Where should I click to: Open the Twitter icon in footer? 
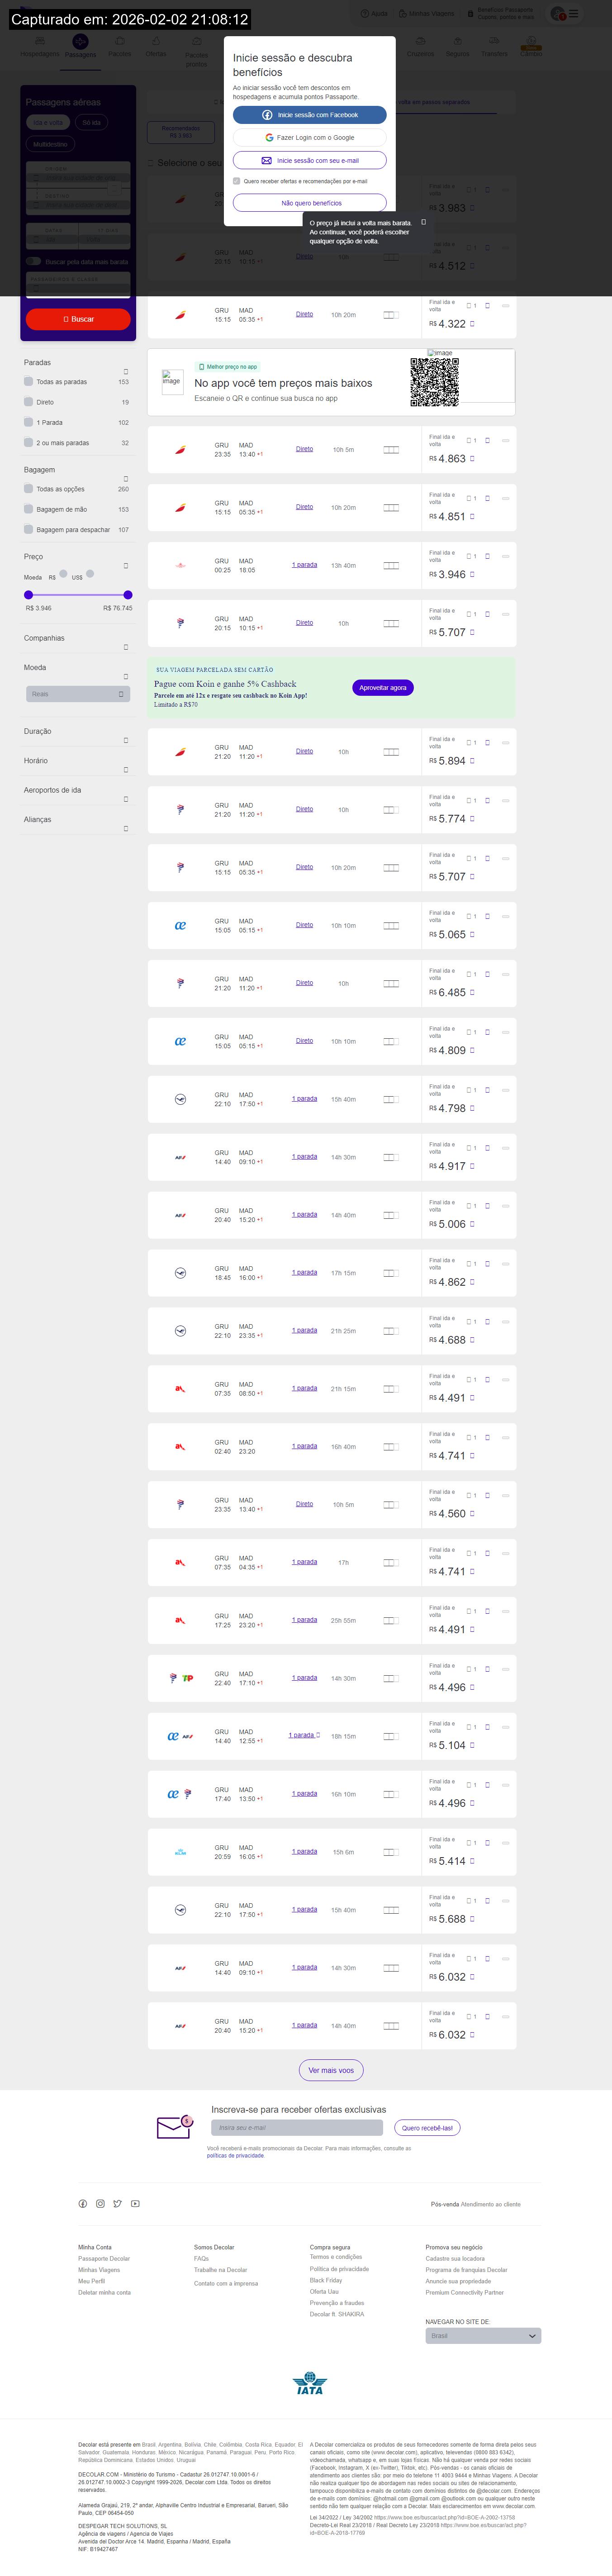(x=117, y=2204)
